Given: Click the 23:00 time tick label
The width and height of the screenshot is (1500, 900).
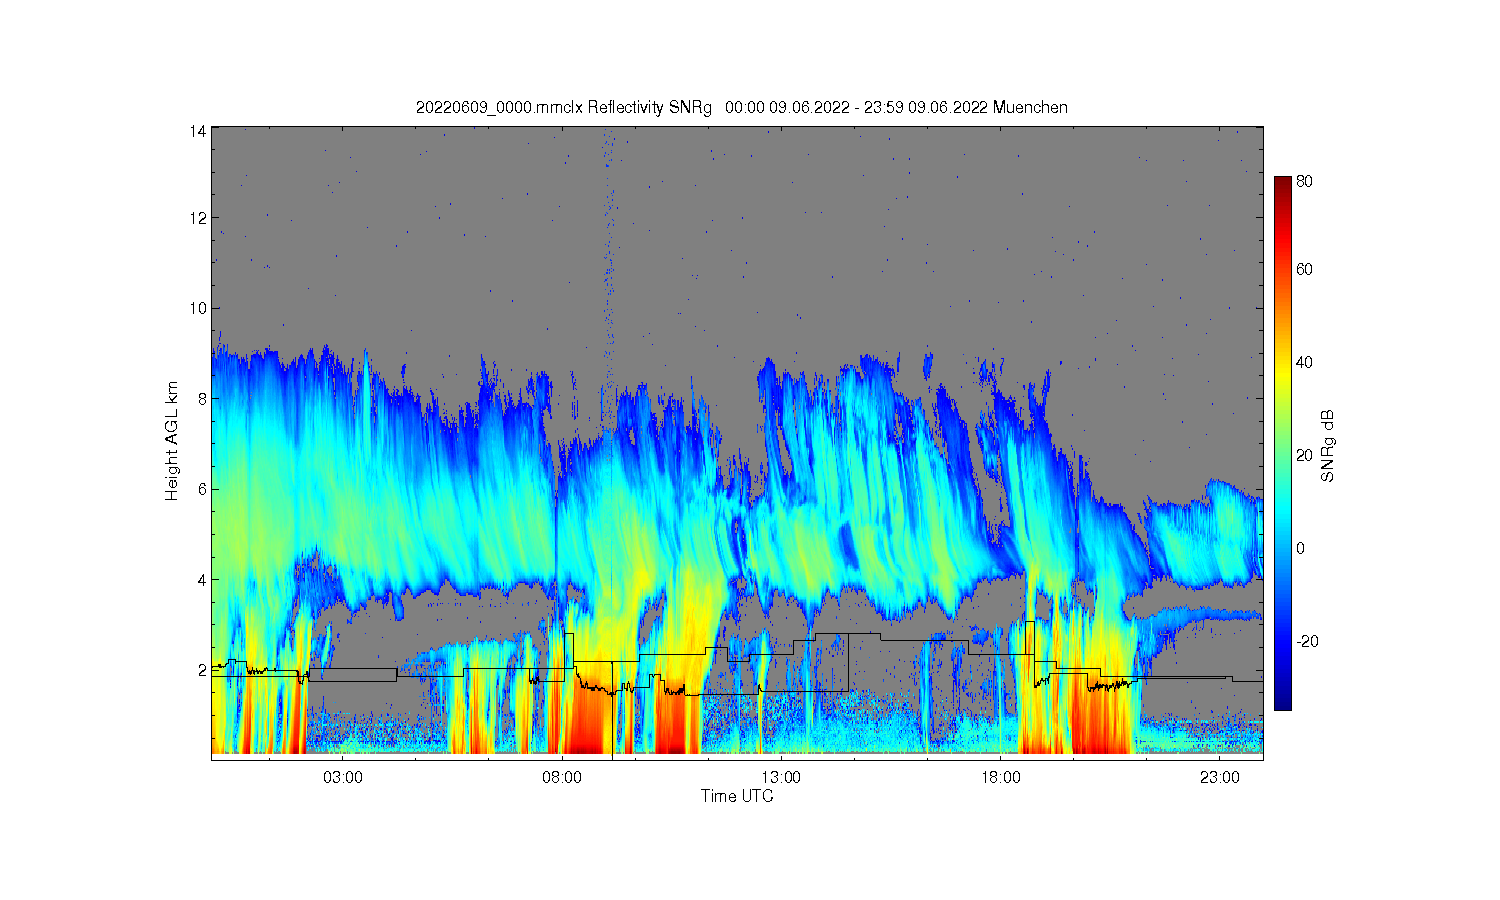Looking at the screenshot, I should coord(1219,777).
